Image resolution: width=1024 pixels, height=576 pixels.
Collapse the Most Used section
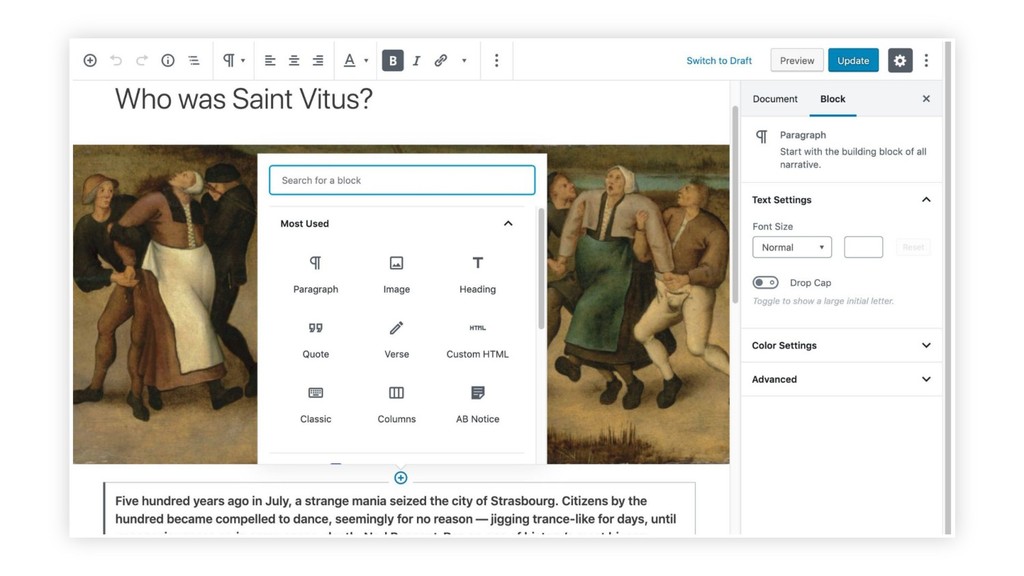pos(396,223)
